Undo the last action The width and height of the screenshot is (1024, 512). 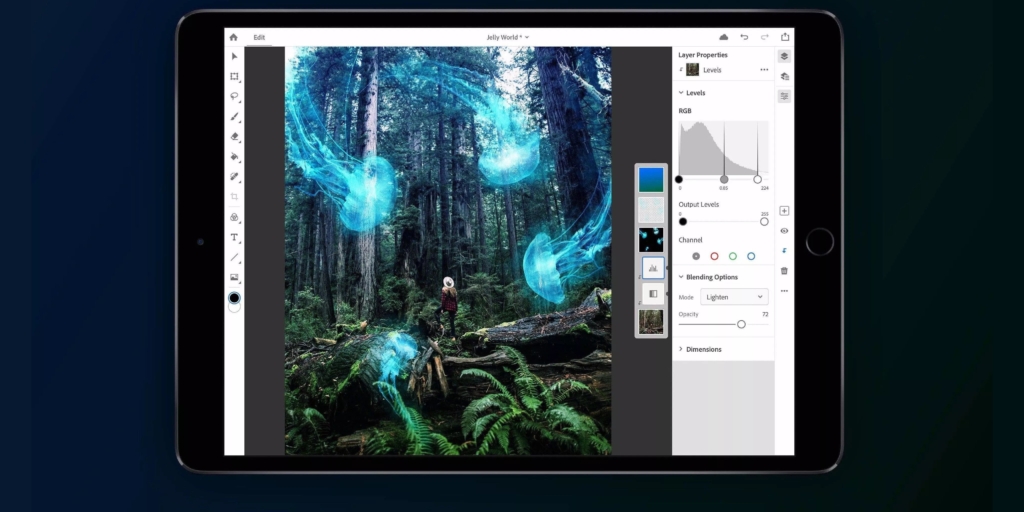(744, 37)
